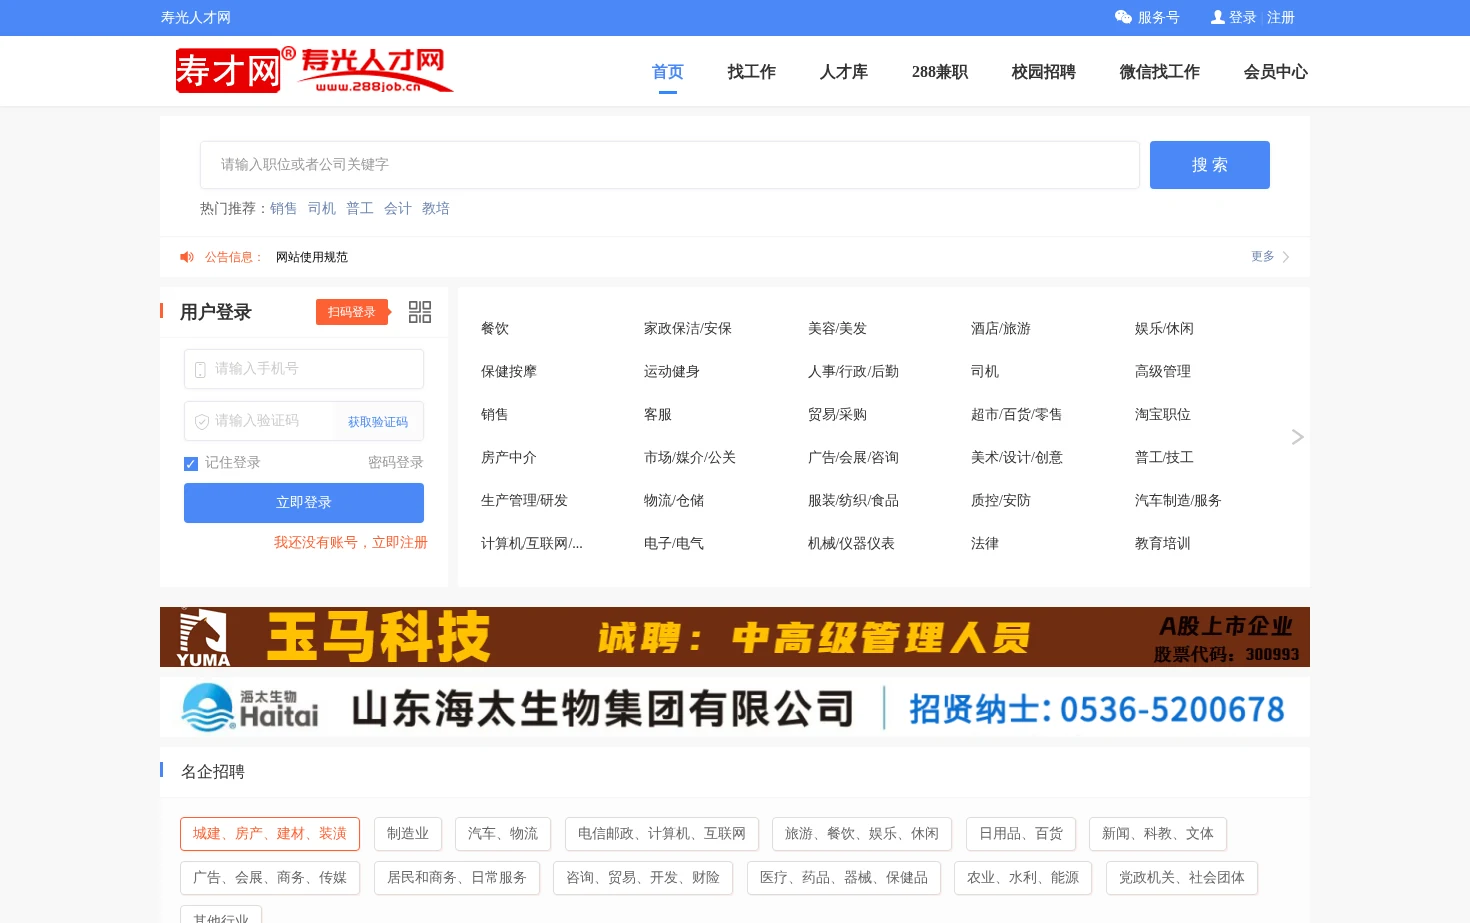The width and height of the screenshot is (1470, 923).
Task: Select 农业、水利、能源 industry tab
Action: [x=1023, y=878]
